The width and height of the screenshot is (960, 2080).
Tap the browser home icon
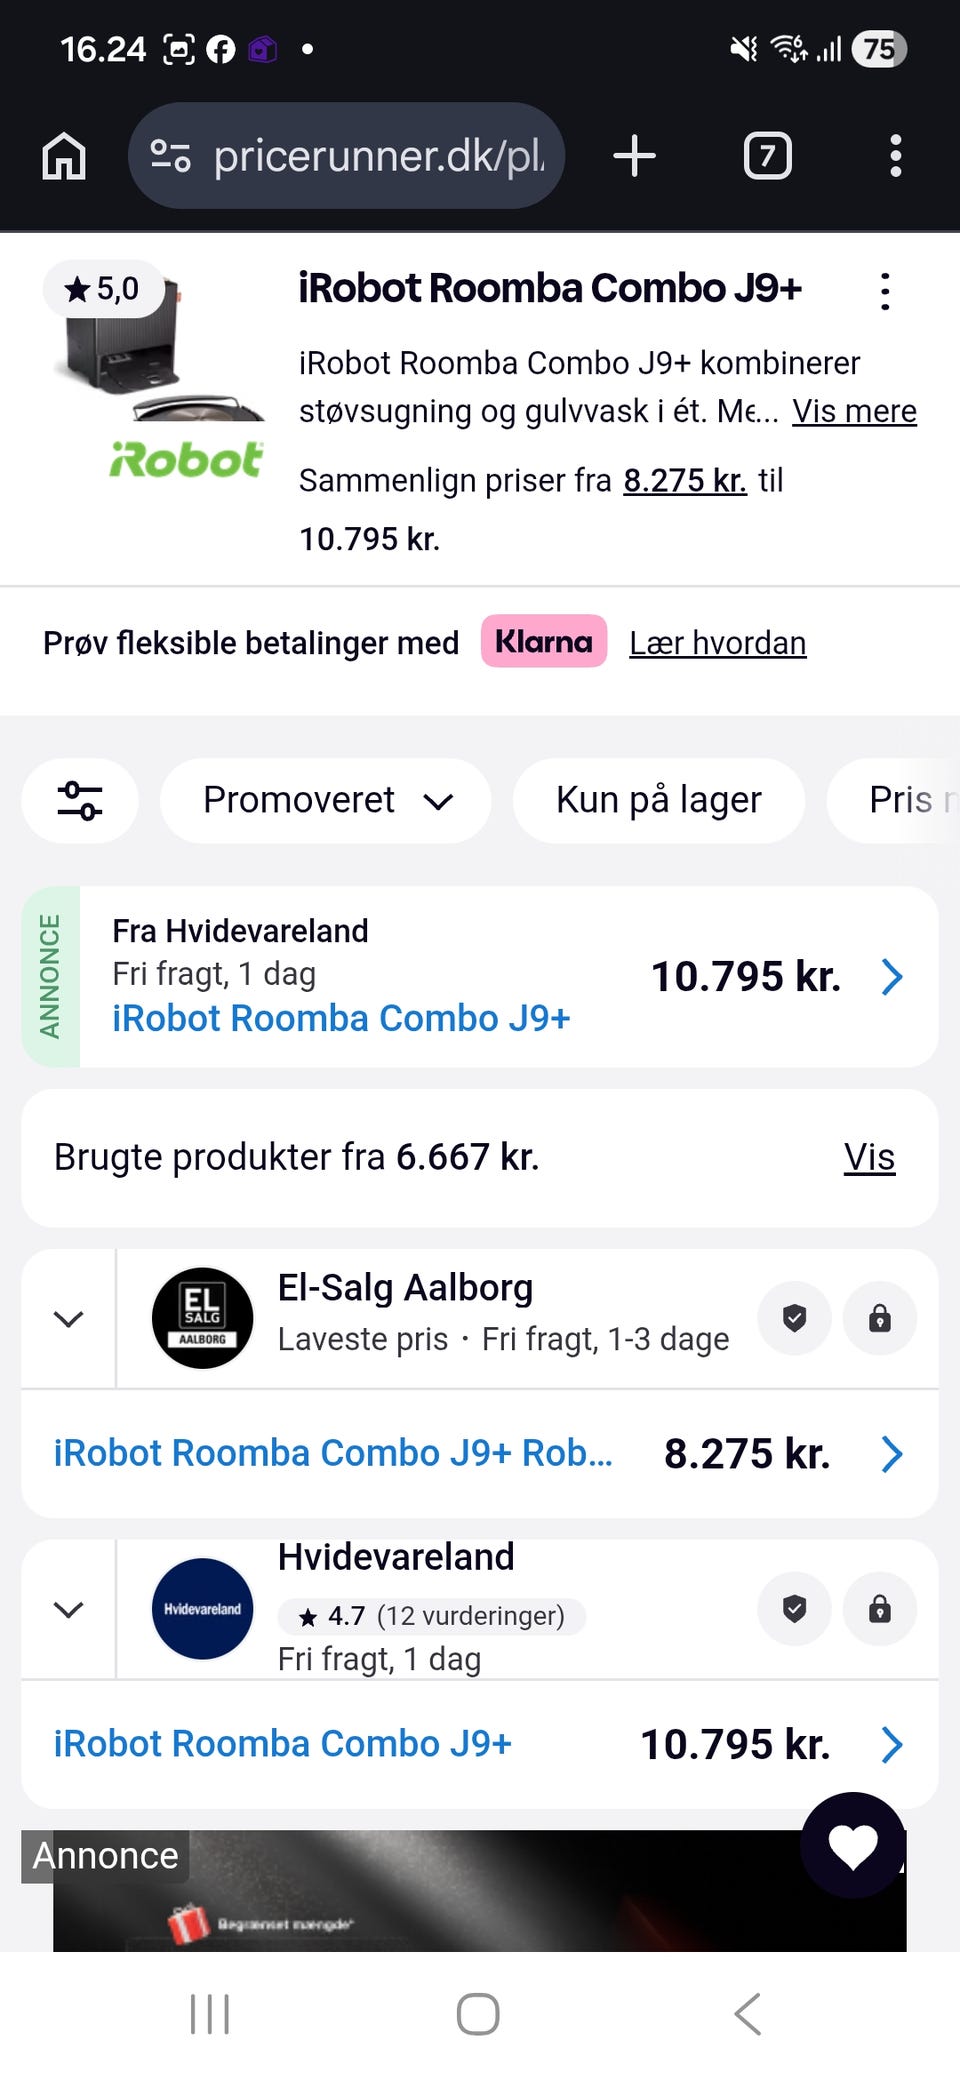(64, 157)
